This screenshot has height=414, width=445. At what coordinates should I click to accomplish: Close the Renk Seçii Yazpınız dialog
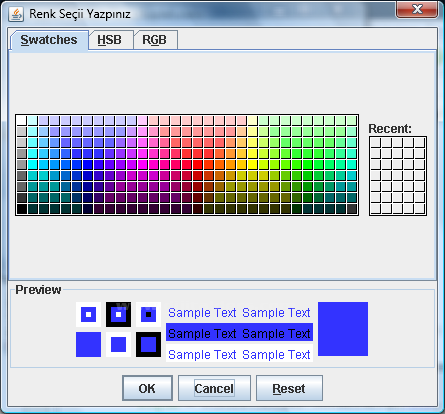coord(417,9)
